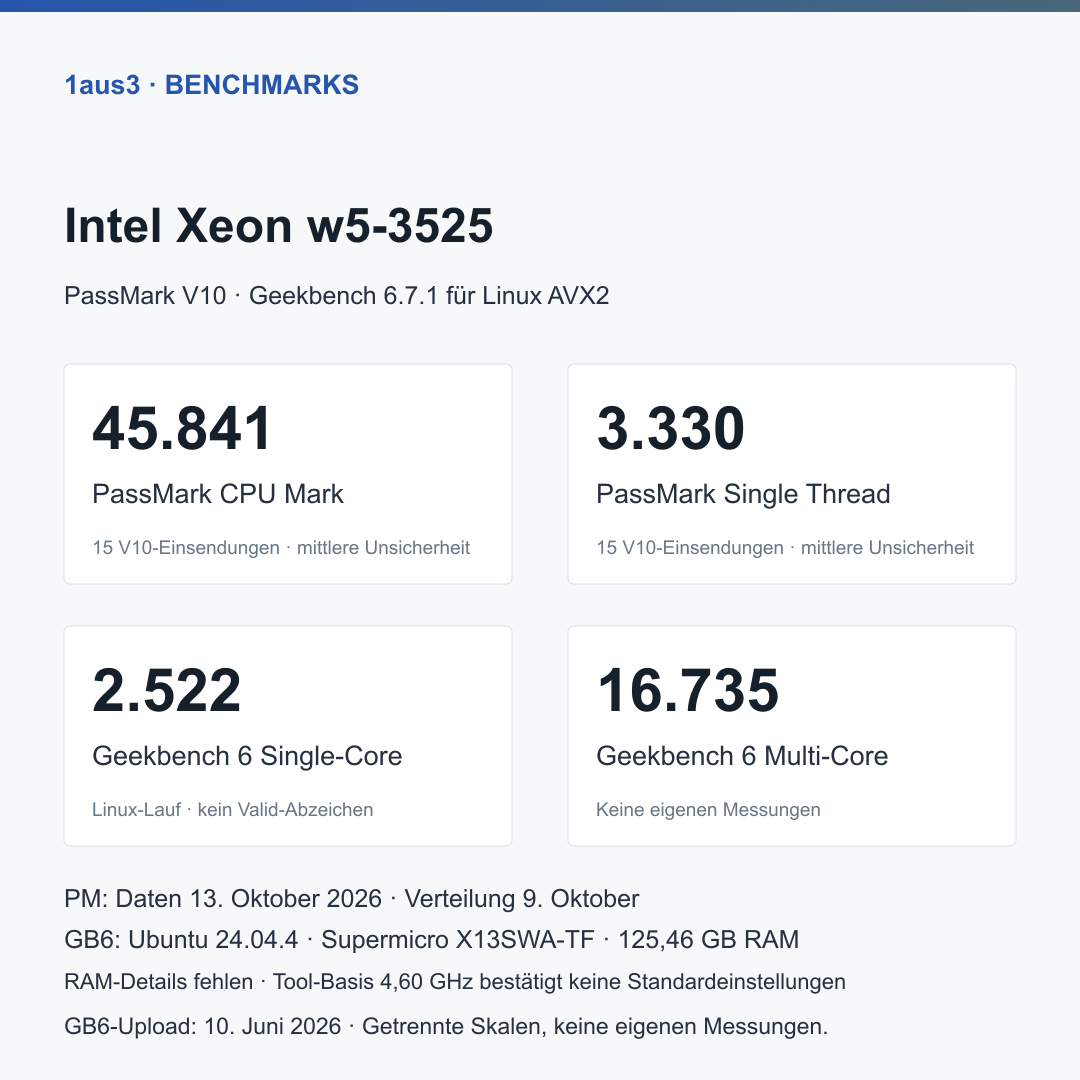
Task: Open the 1aus3 · BENCHMARKS header link
Action: pos(211,85)
